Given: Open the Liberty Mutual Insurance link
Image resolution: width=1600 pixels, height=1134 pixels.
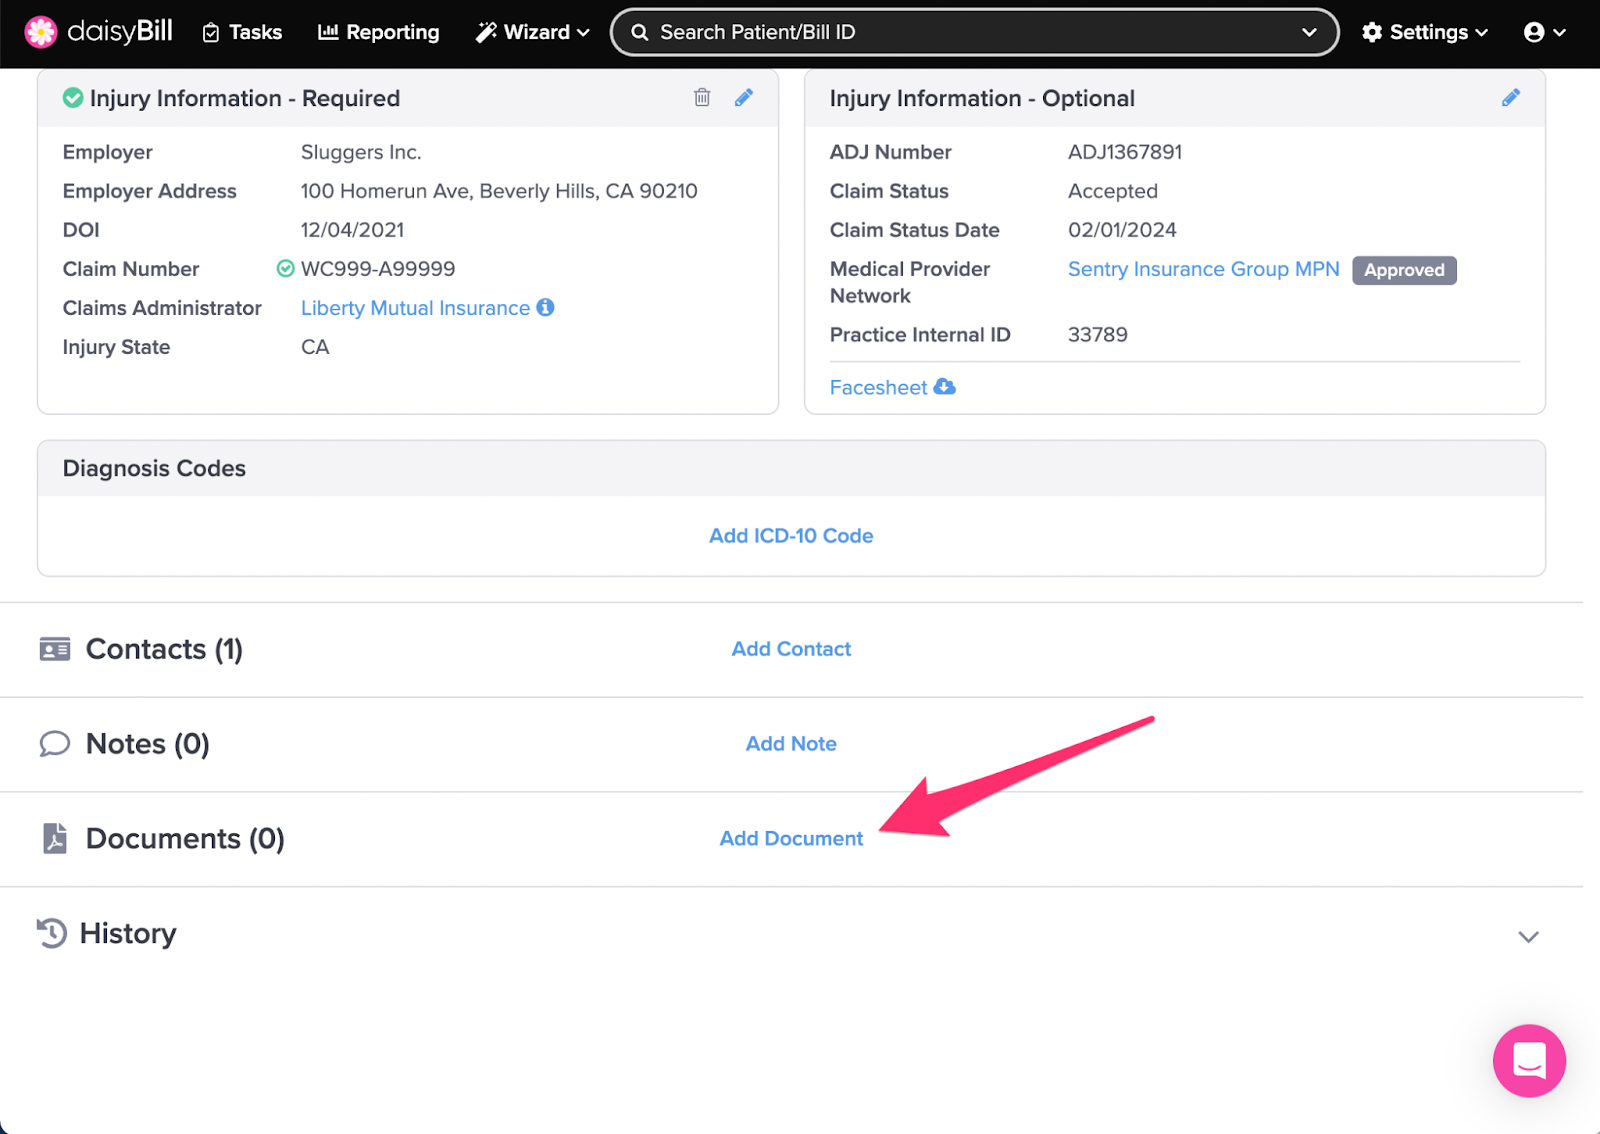Looking at the screenshot, I should tap(415, 308).
